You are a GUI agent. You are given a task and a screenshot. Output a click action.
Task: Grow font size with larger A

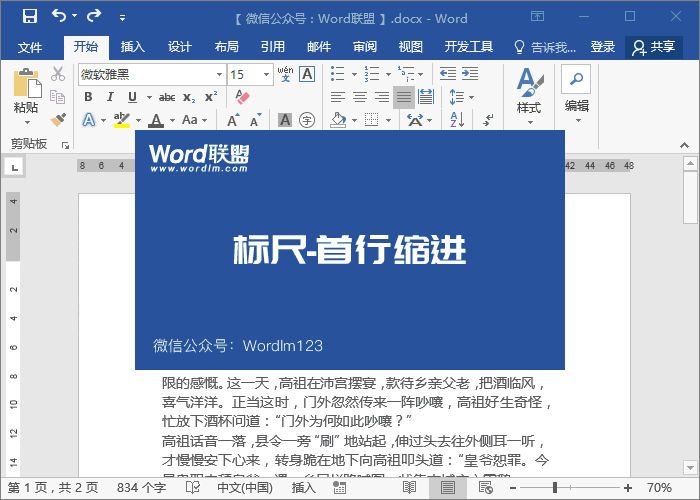[233, 120]
